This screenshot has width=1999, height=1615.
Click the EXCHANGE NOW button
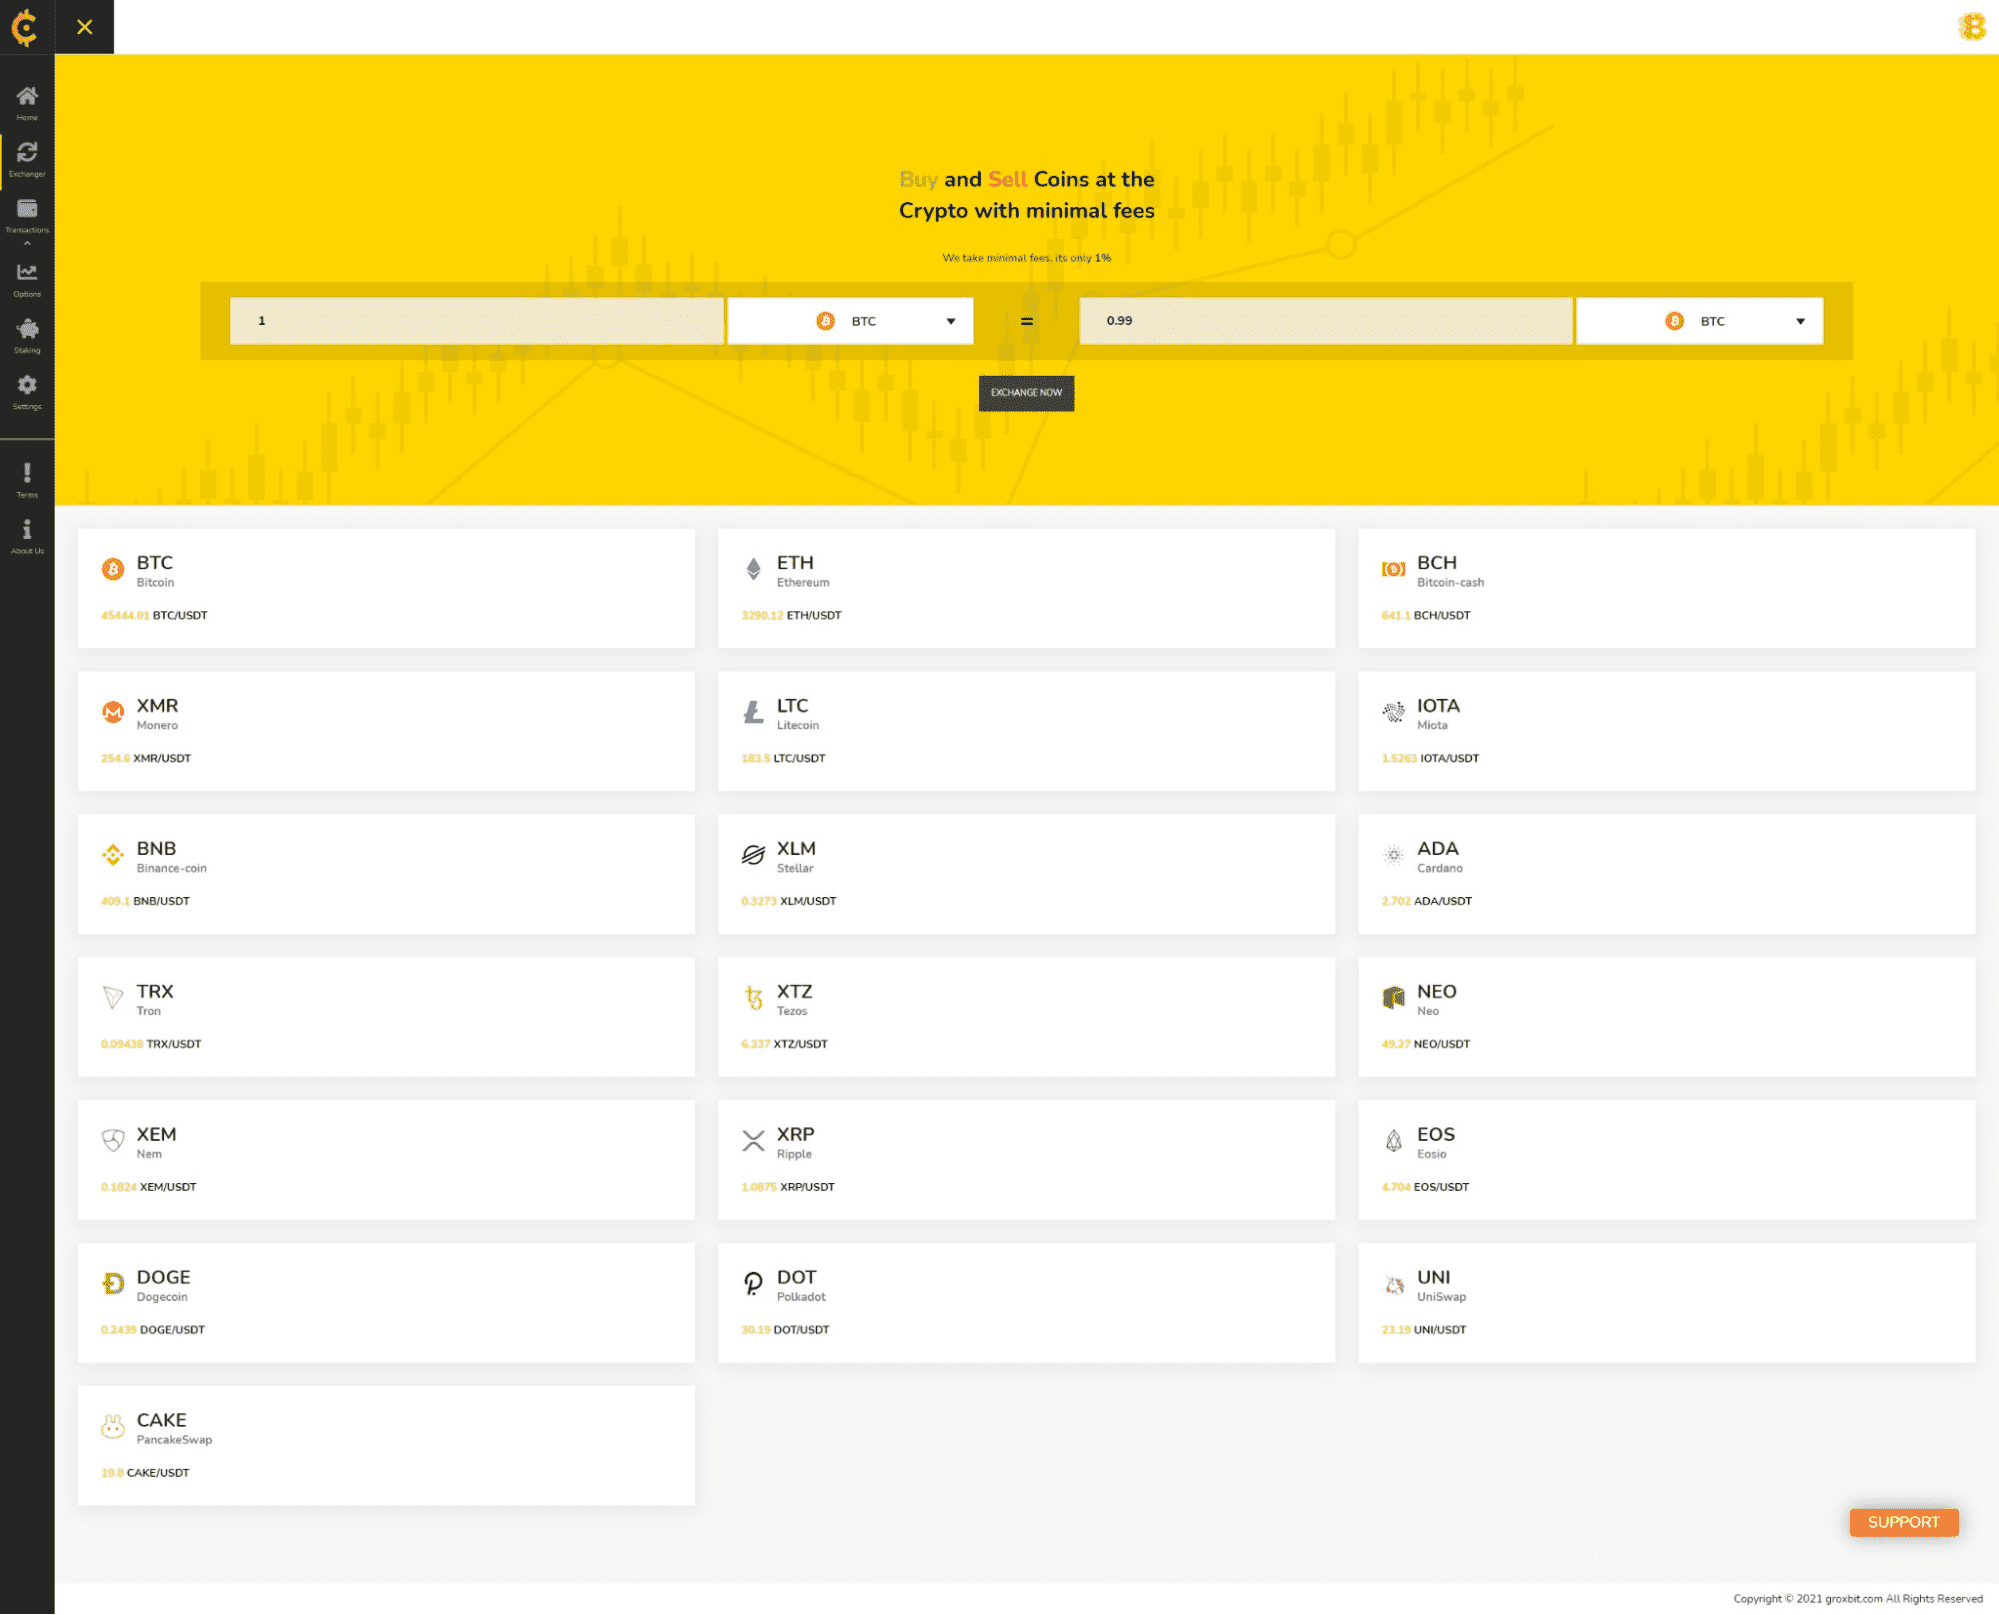pyautogui.click(x=1026, y=393)
